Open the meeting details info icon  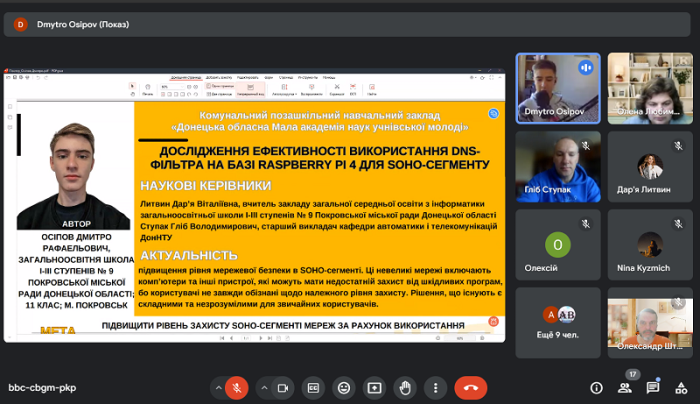click(x=597, y=388)
